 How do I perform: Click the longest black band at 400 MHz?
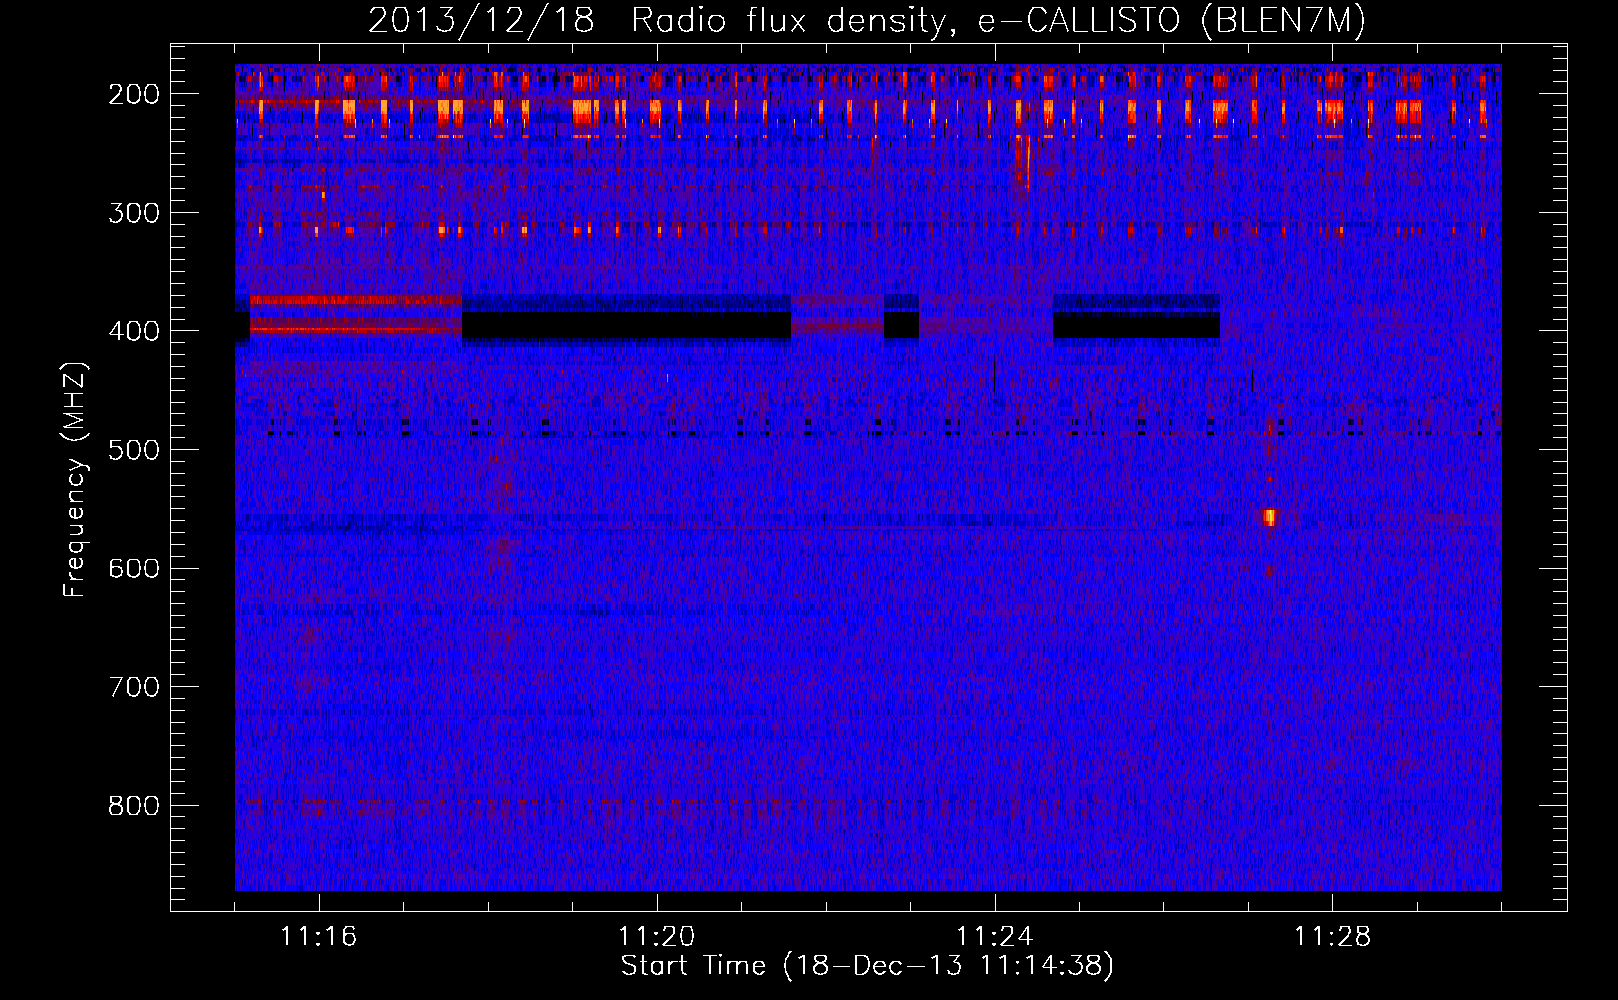pos(626,325)
